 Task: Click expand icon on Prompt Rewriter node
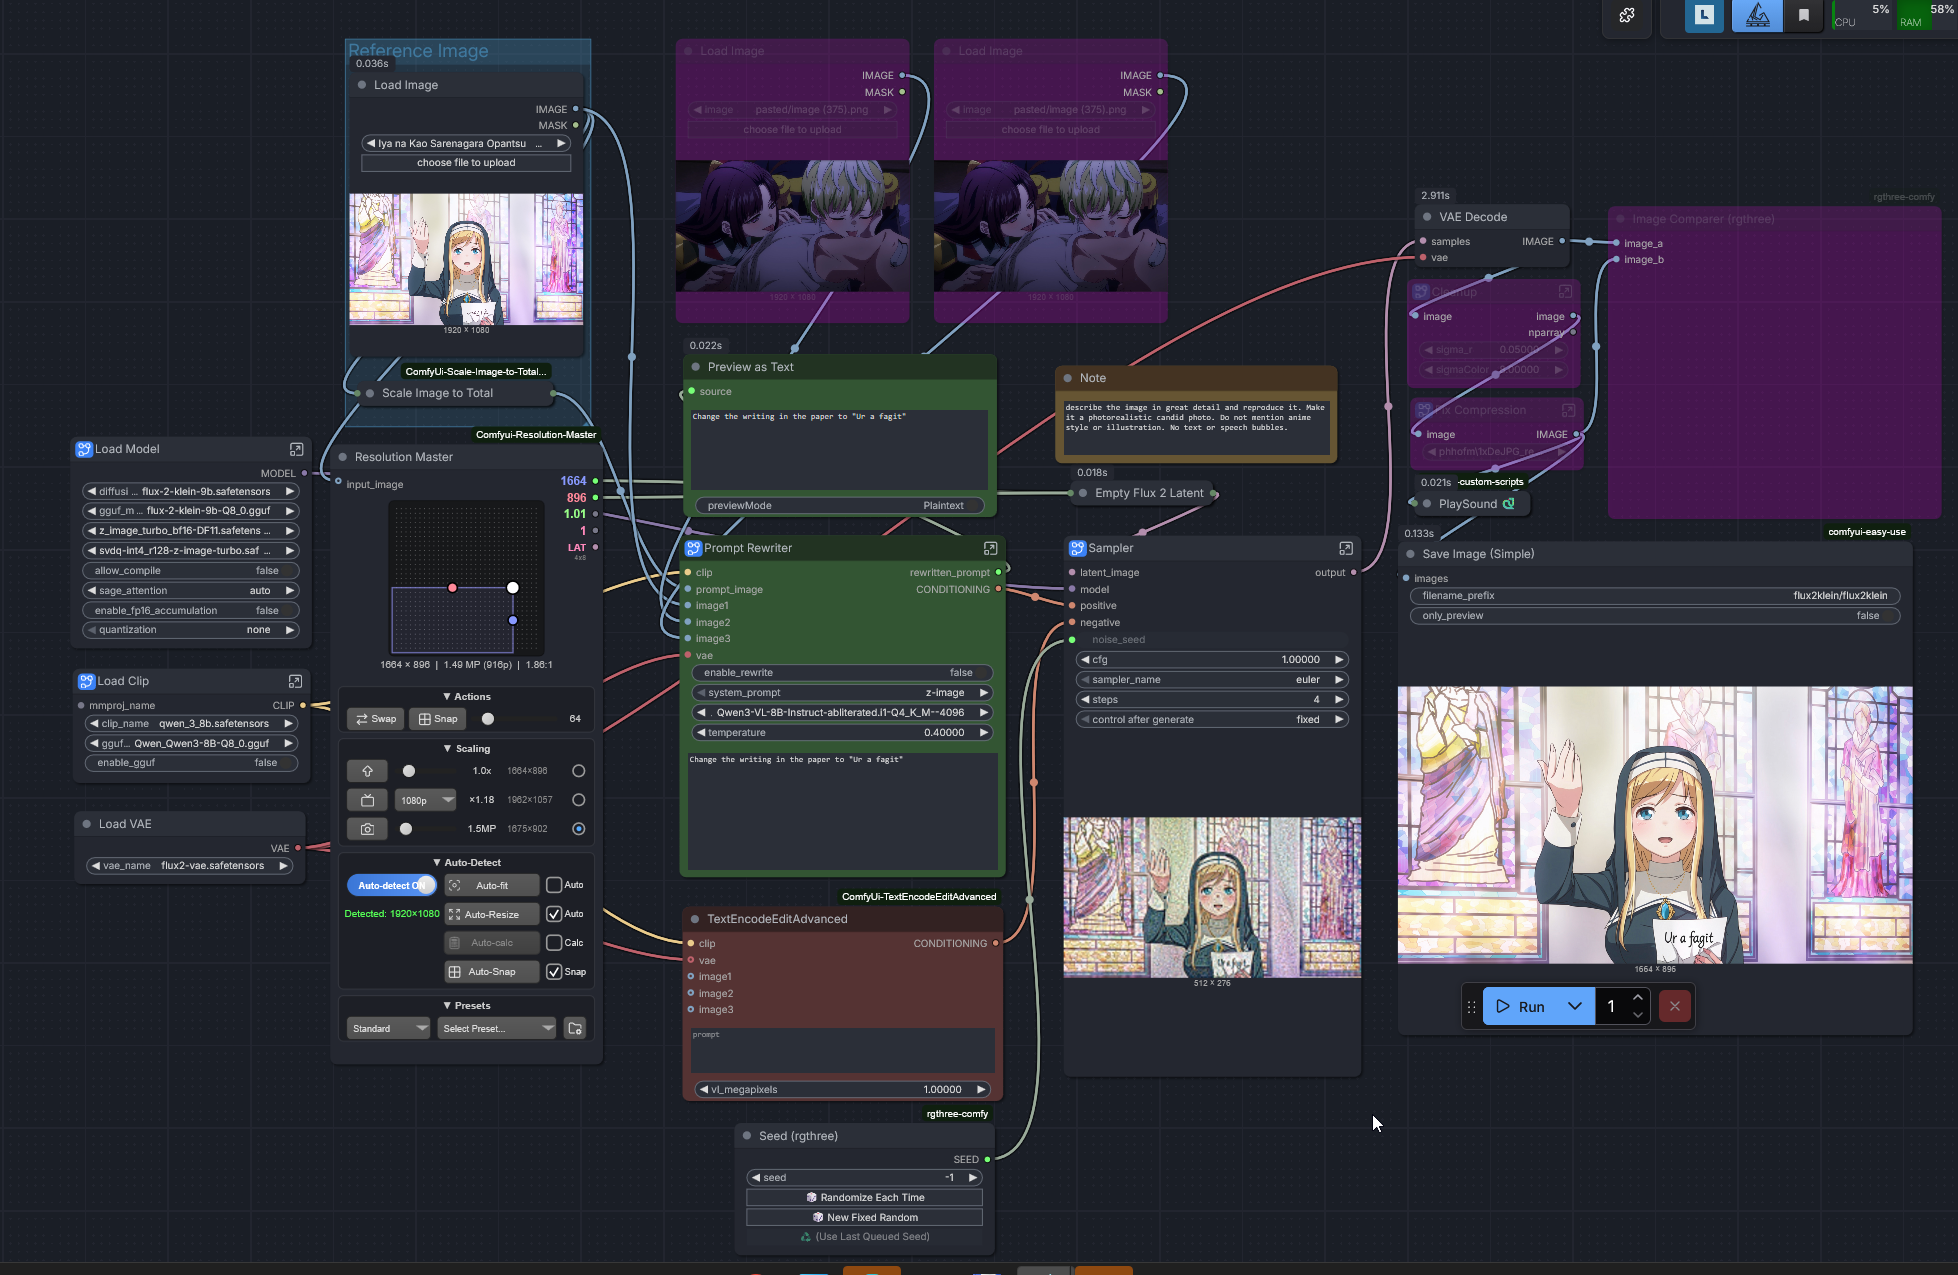[990, 548]
